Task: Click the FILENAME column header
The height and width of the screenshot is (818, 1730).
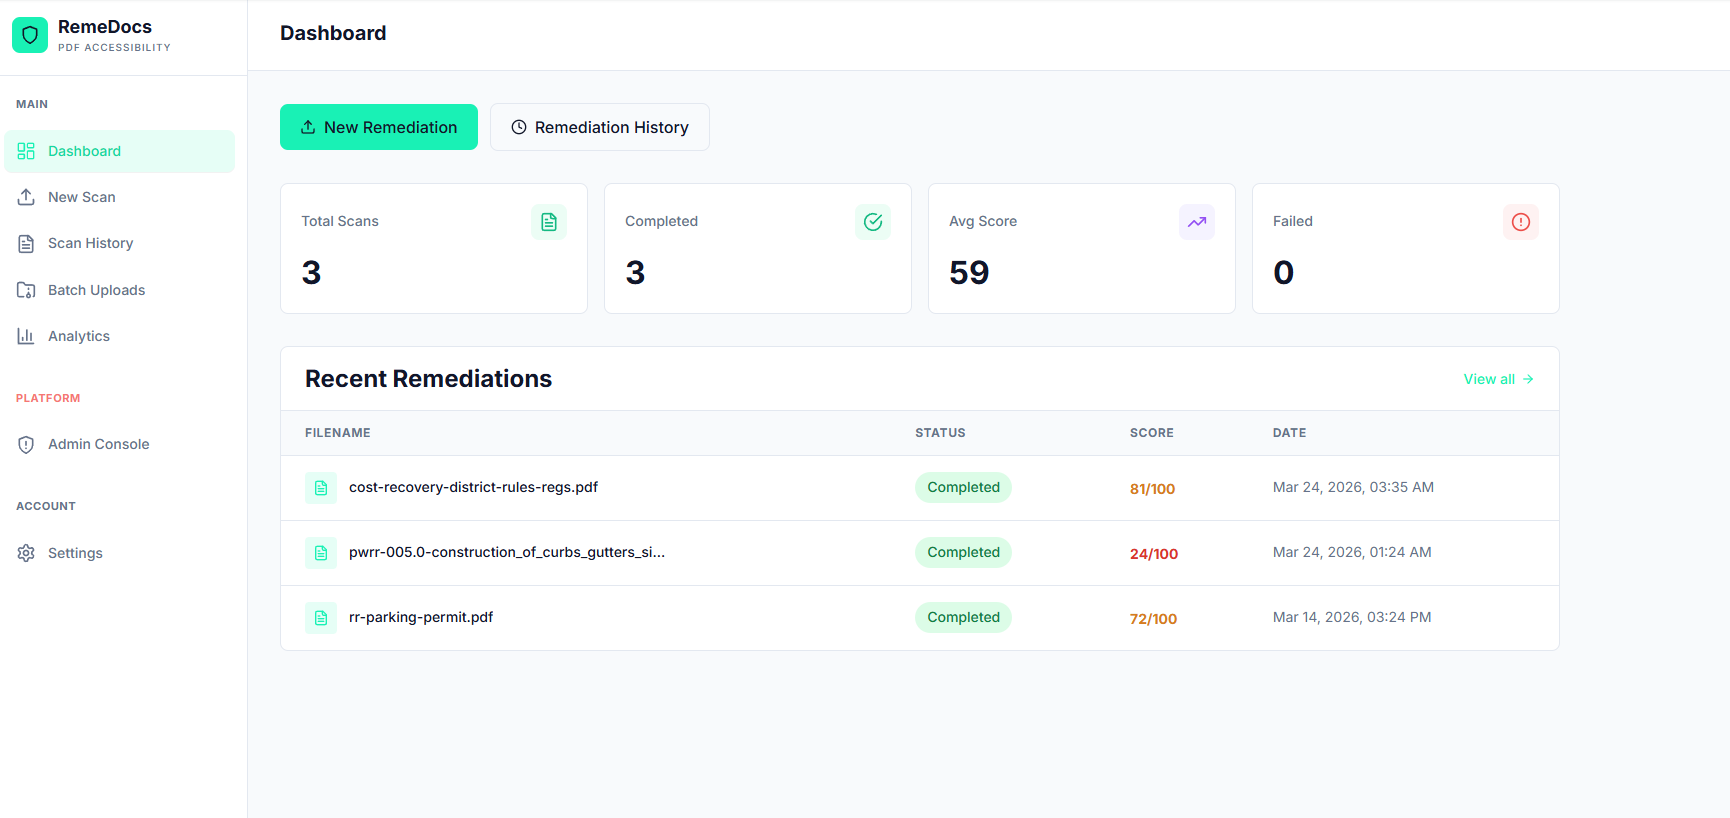Action: click(x=338, y=433)
